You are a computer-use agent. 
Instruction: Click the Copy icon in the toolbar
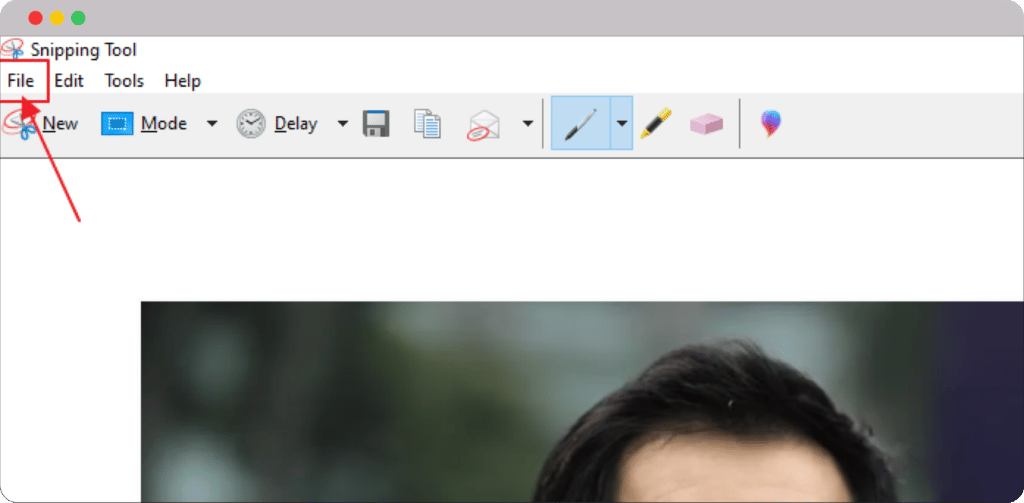pyautogui.click(x=427, y=124)
